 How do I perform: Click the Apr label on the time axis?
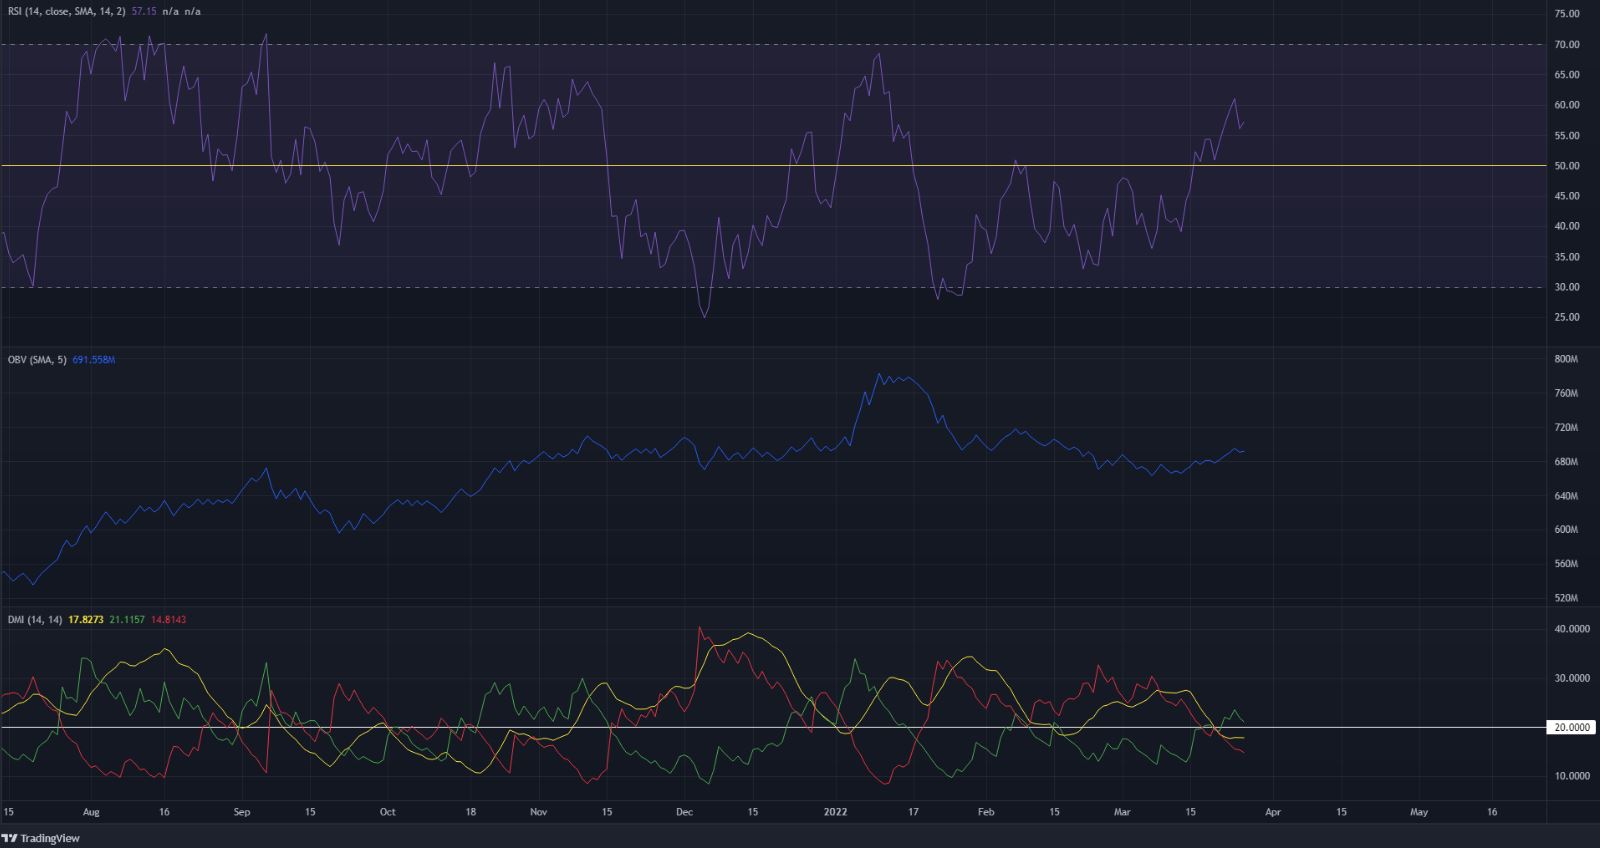[x=1271, y=812]
